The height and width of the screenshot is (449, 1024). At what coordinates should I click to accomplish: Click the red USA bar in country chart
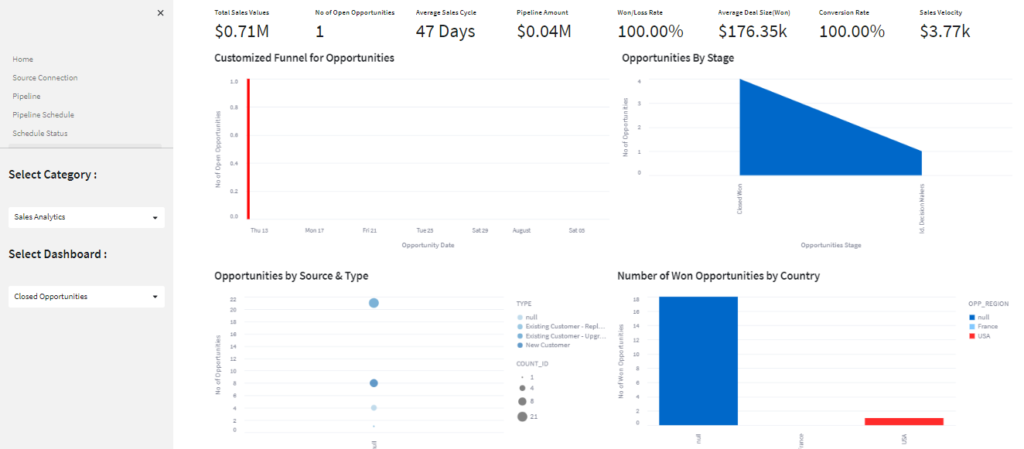(904, 421)
